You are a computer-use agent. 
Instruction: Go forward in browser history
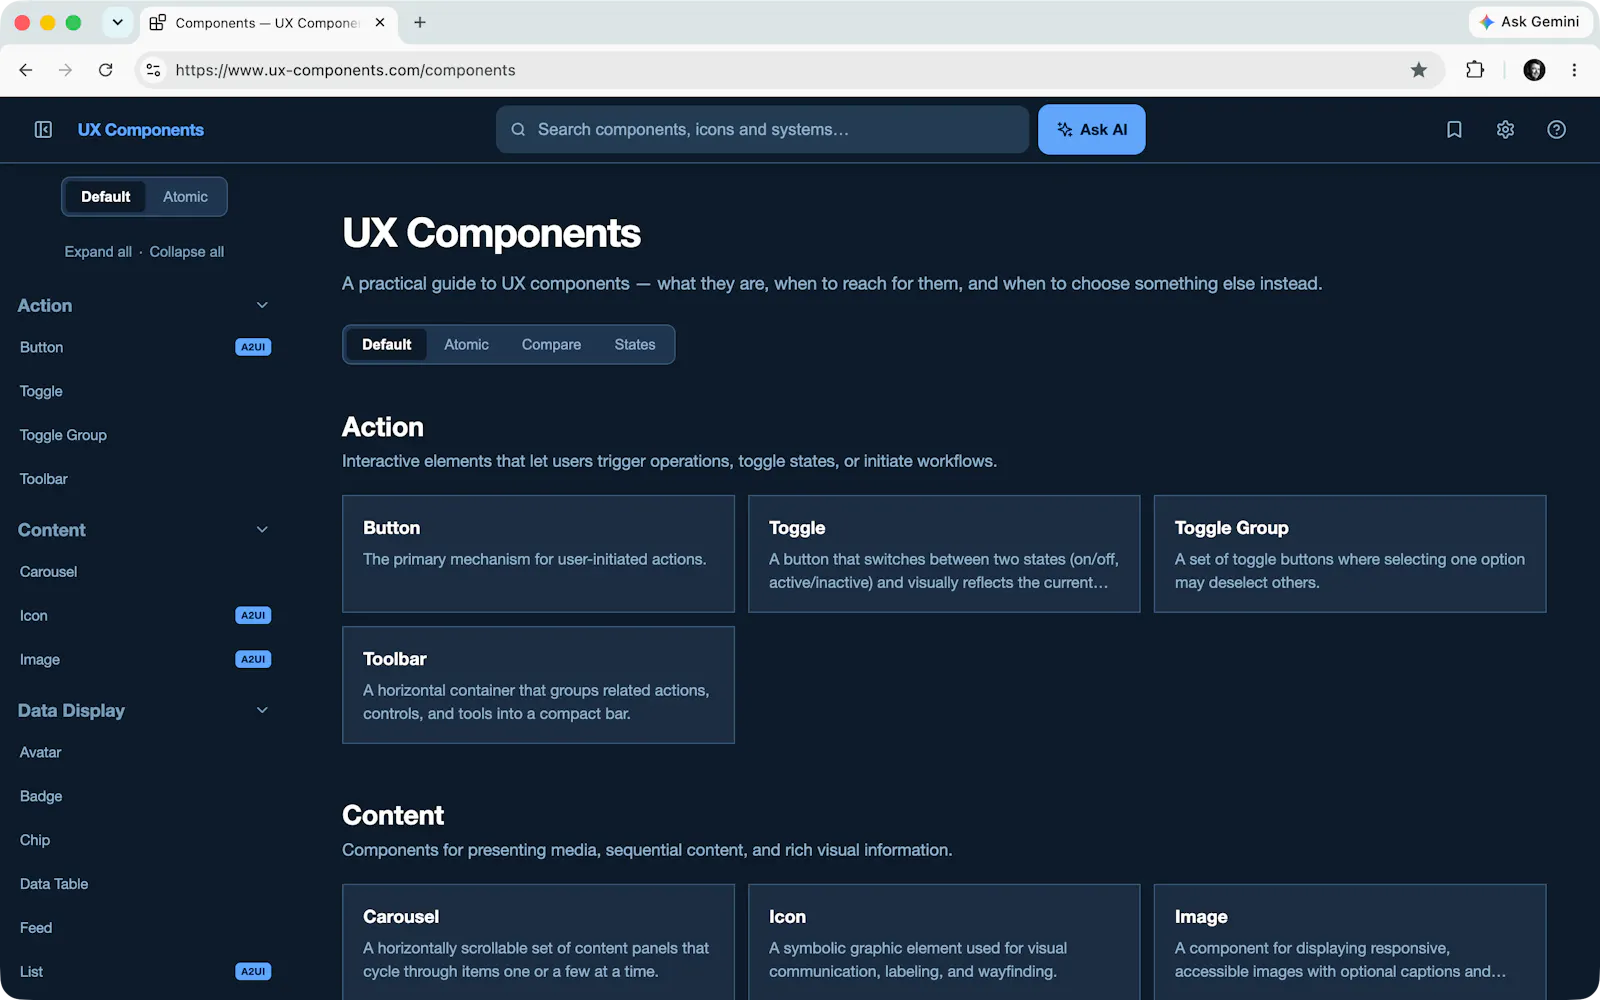(65, 70)
